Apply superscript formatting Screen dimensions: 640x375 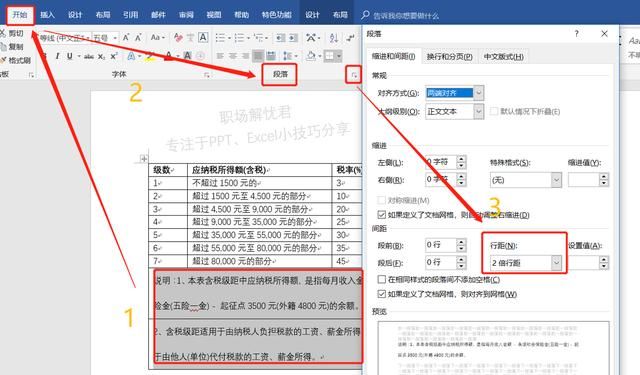114,56
